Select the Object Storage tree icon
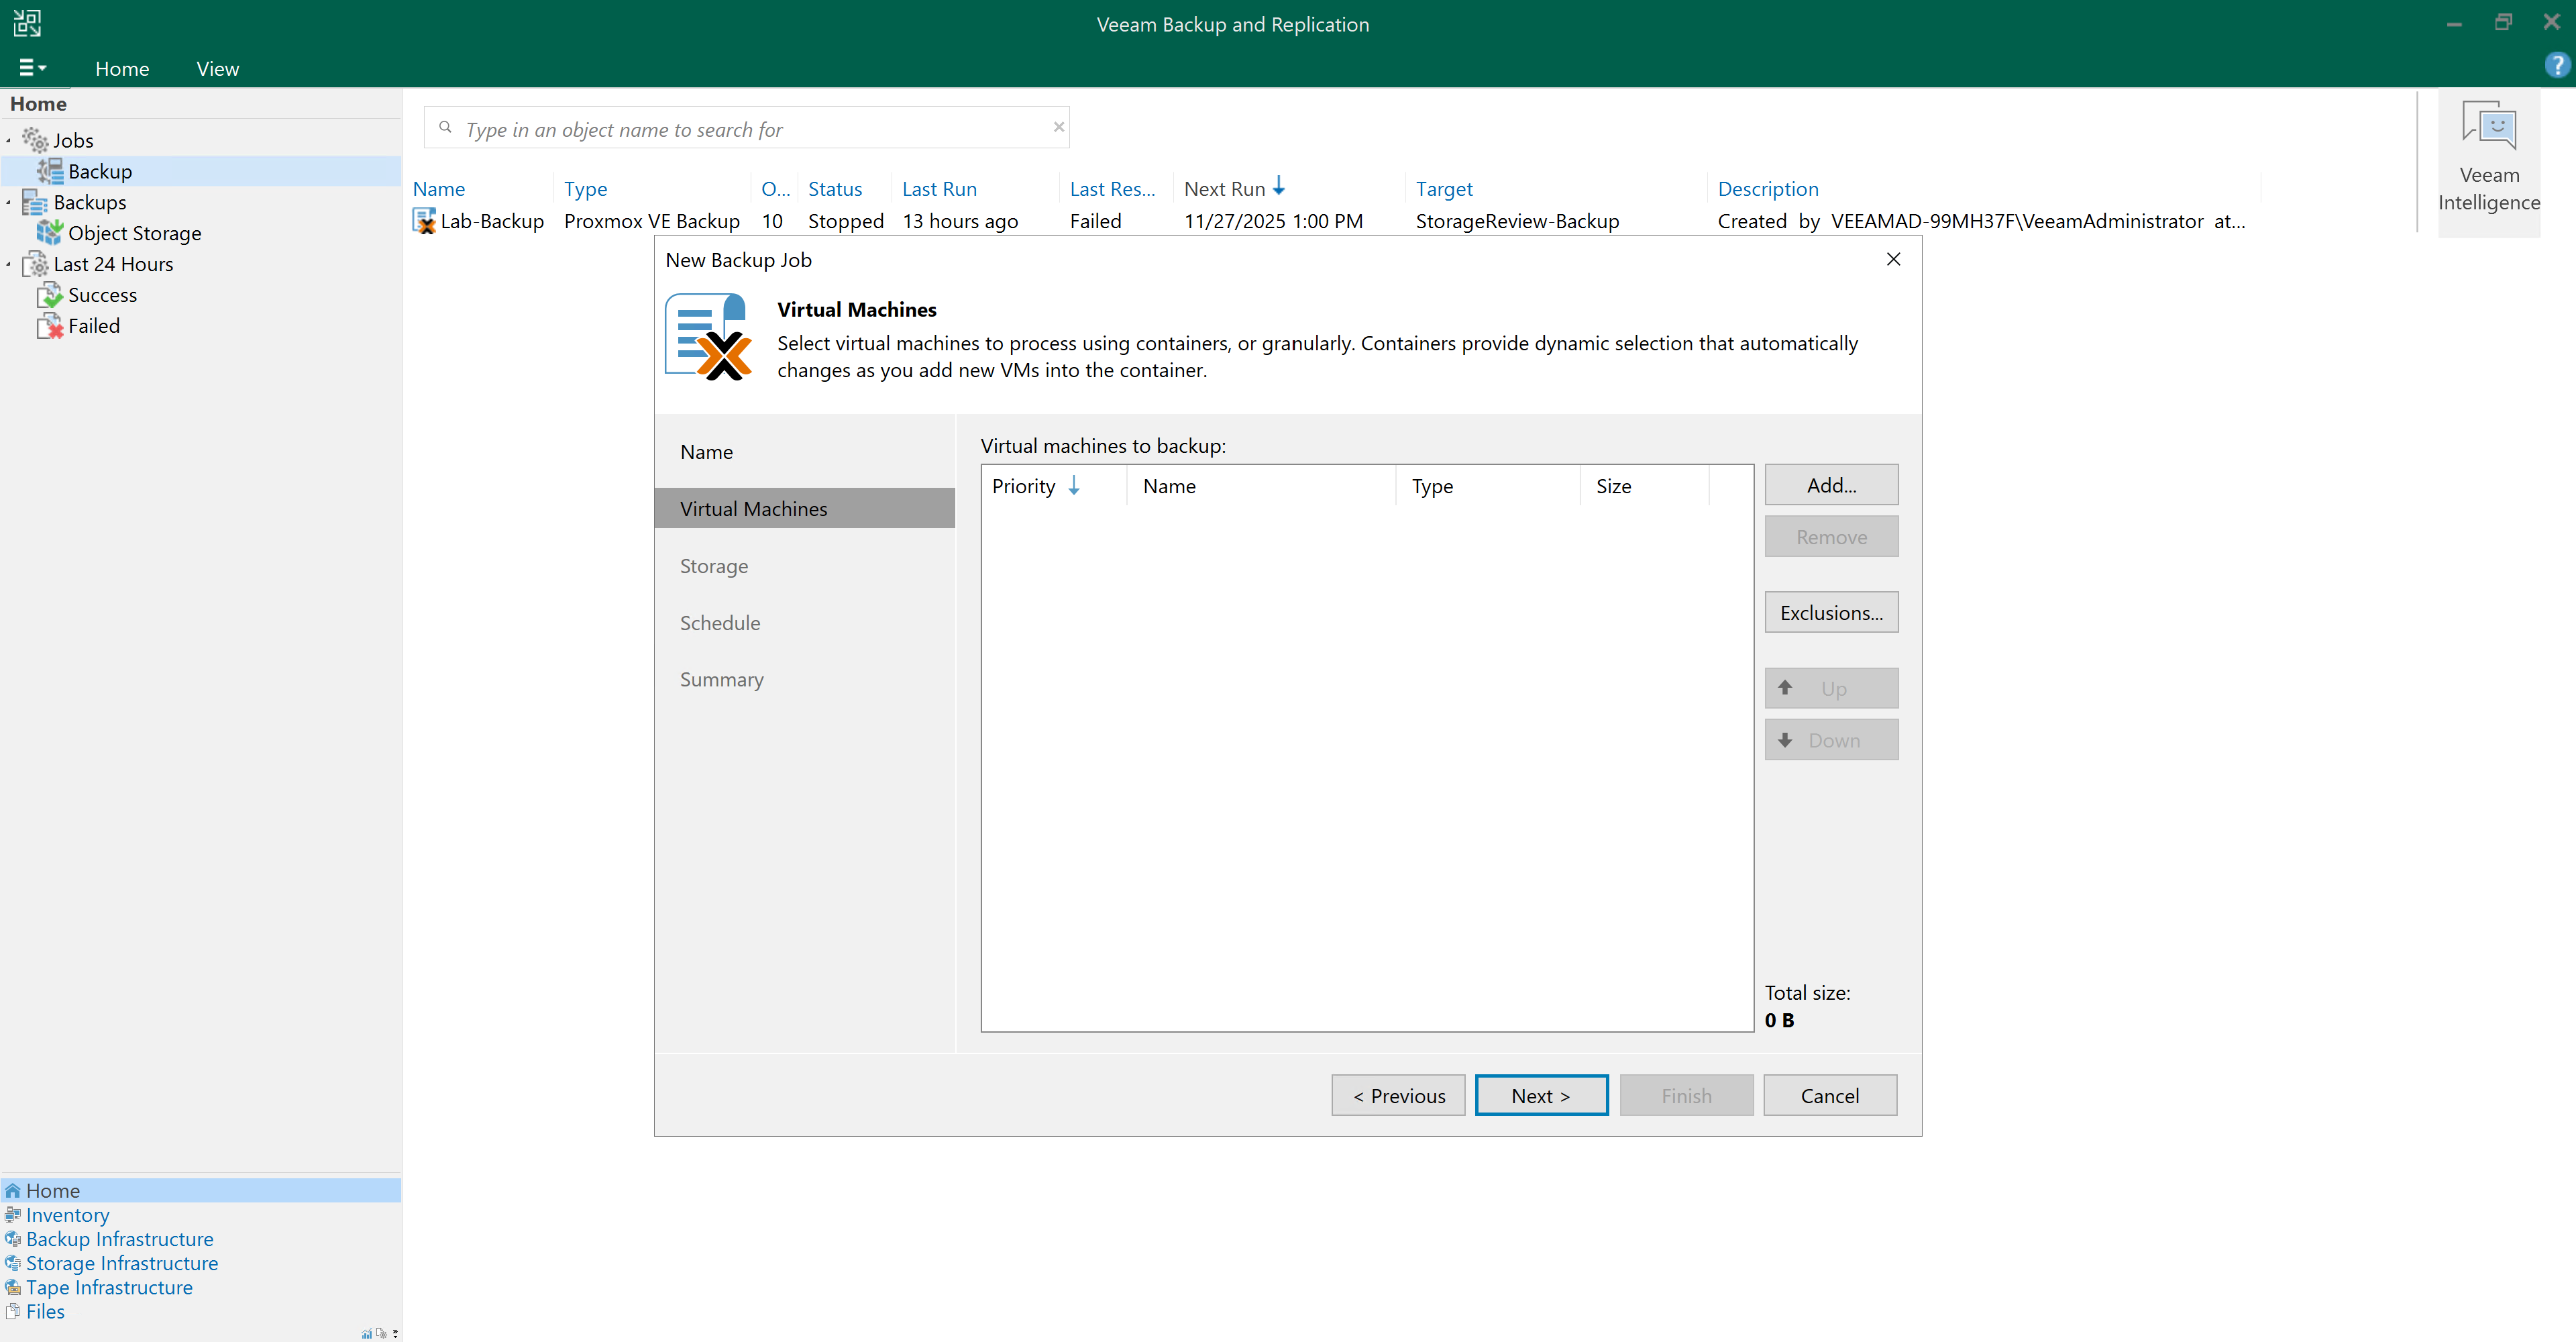This screenshot has width=2576, height=1342. click(x=49, y=233)
